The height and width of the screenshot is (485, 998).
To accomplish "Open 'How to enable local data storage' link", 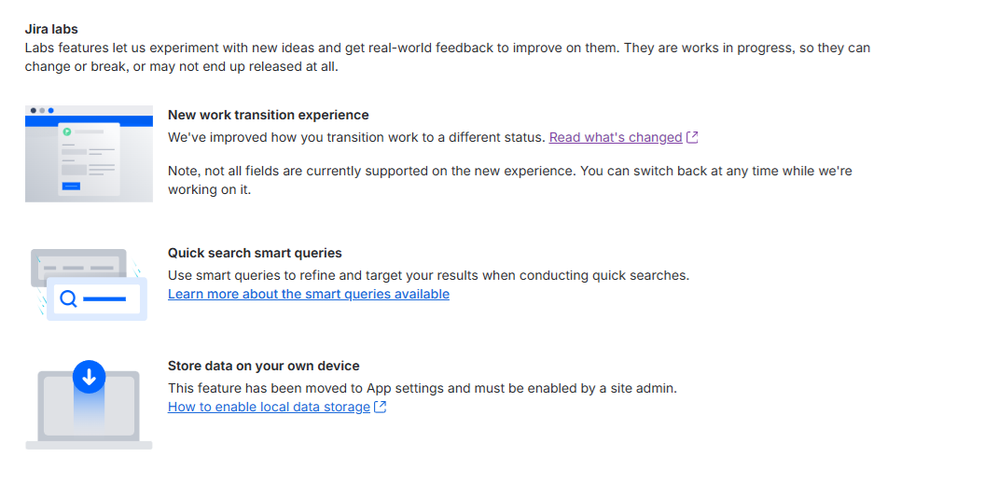I will (269, 407).
